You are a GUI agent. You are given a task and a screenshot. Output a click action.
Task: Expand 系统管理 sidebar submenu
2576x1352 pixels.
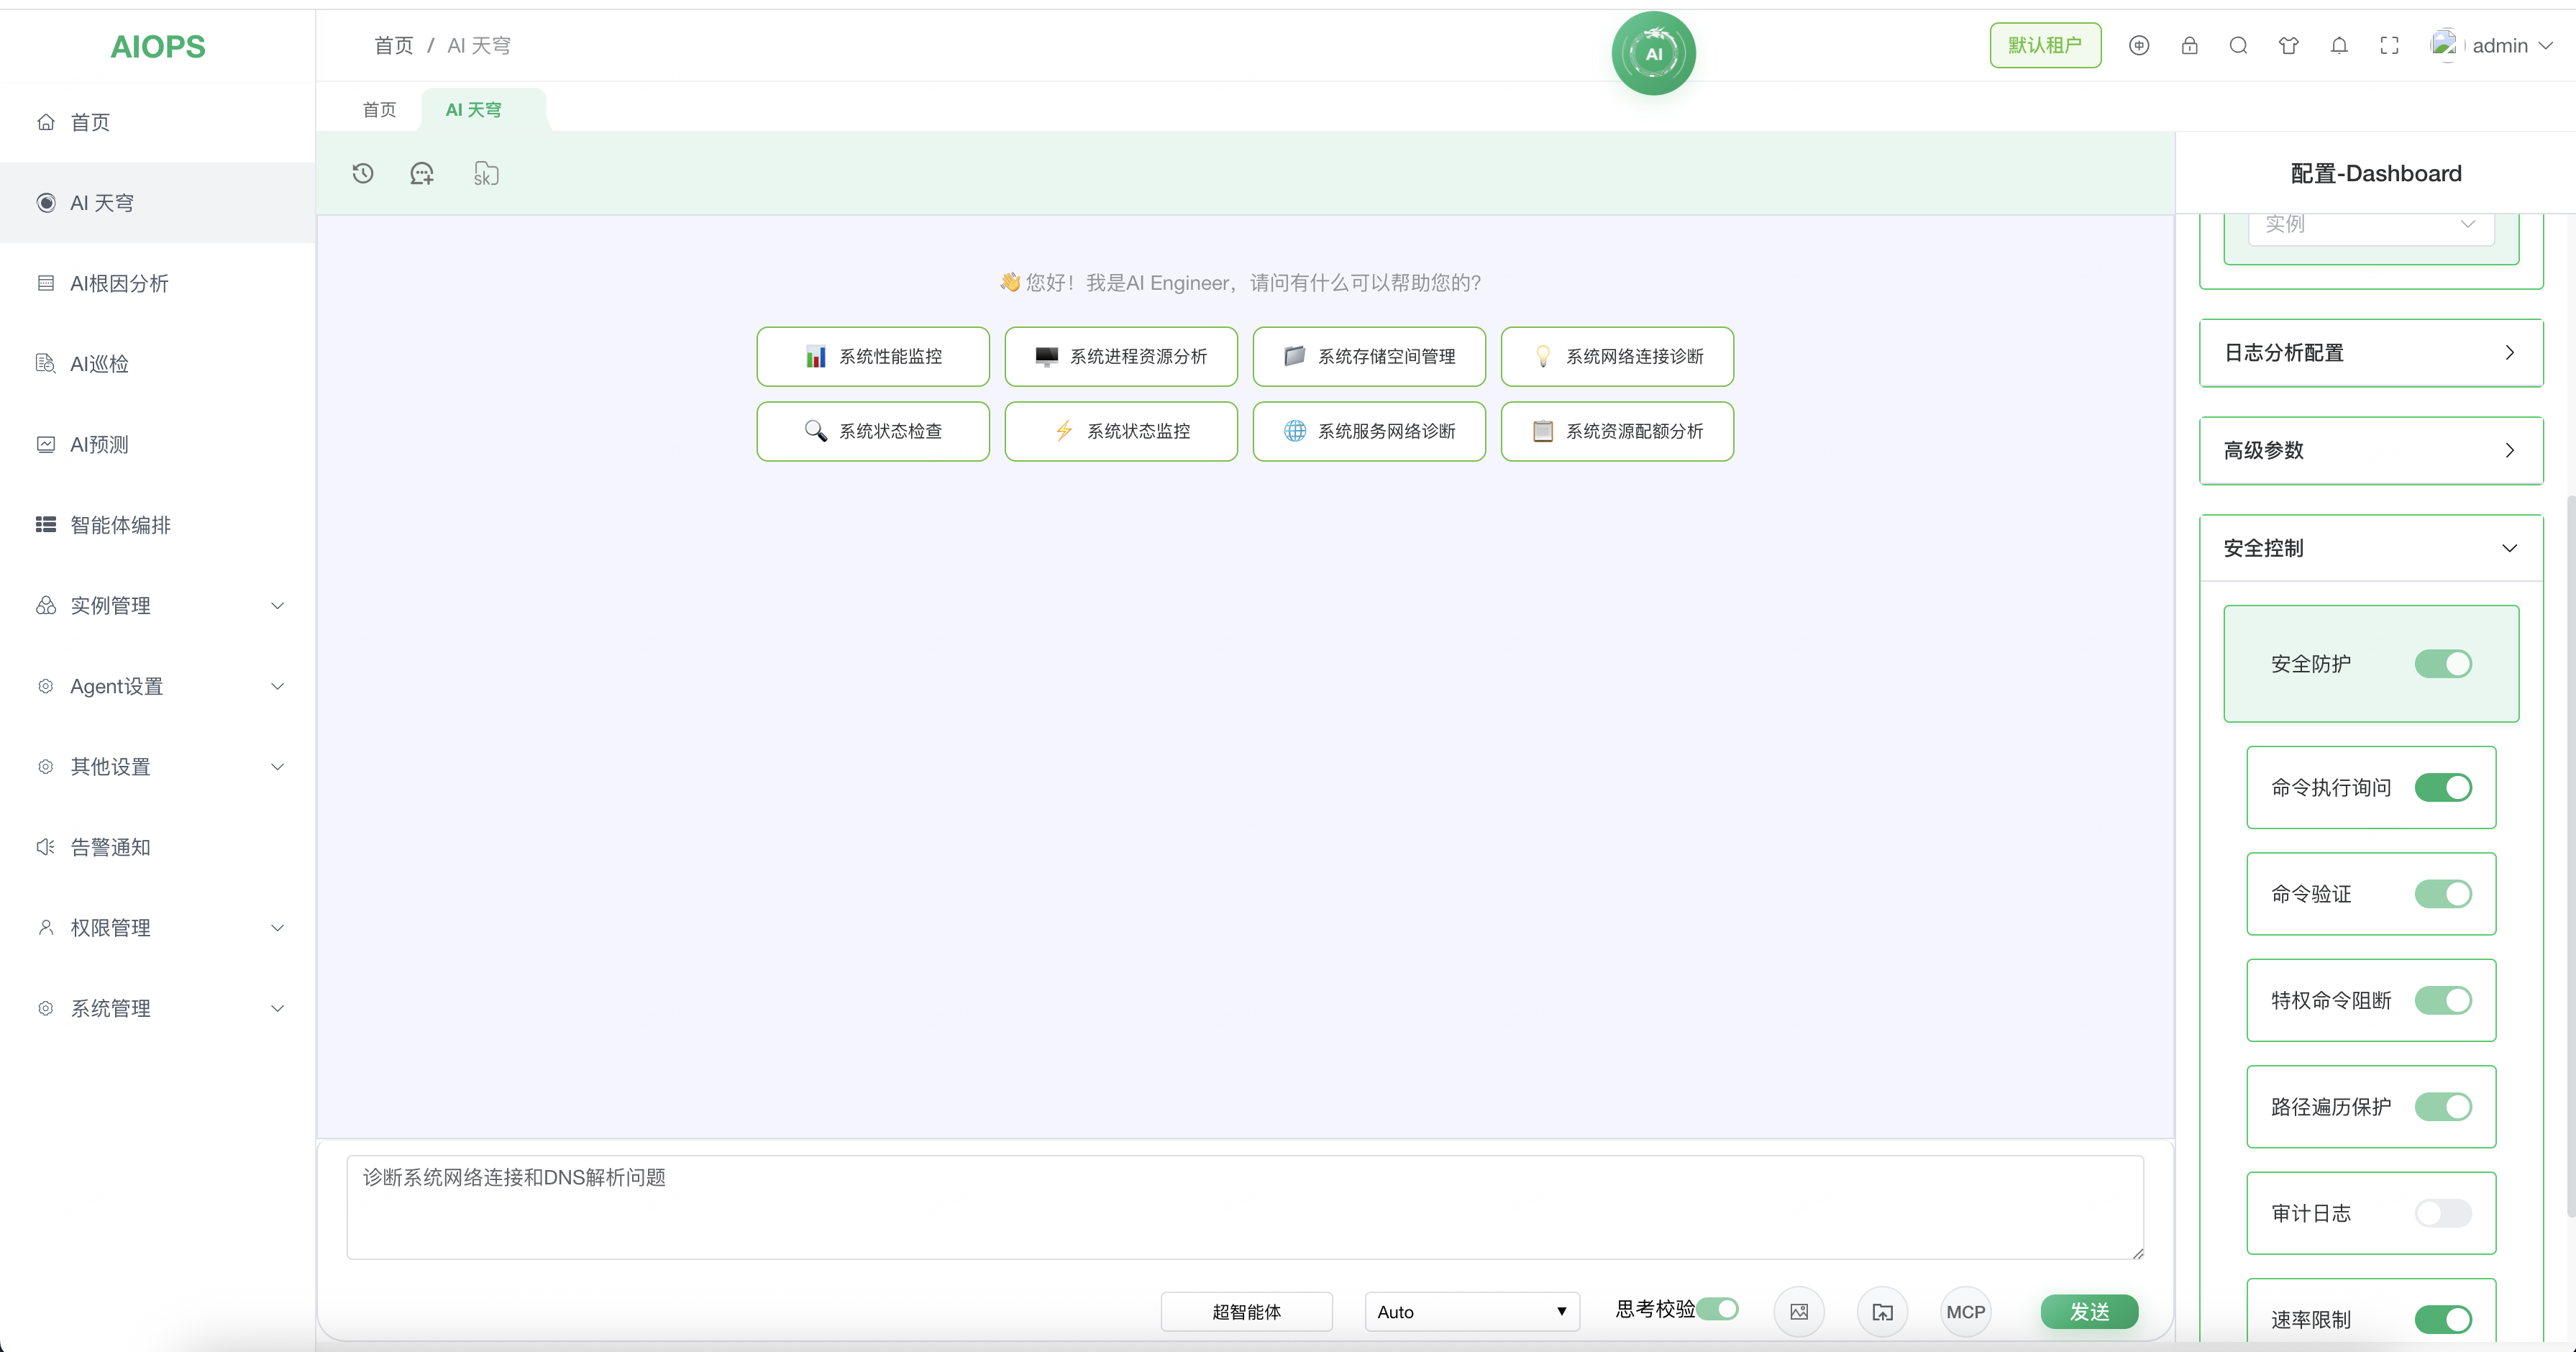pyautogui.click(x=158, y=1008)
